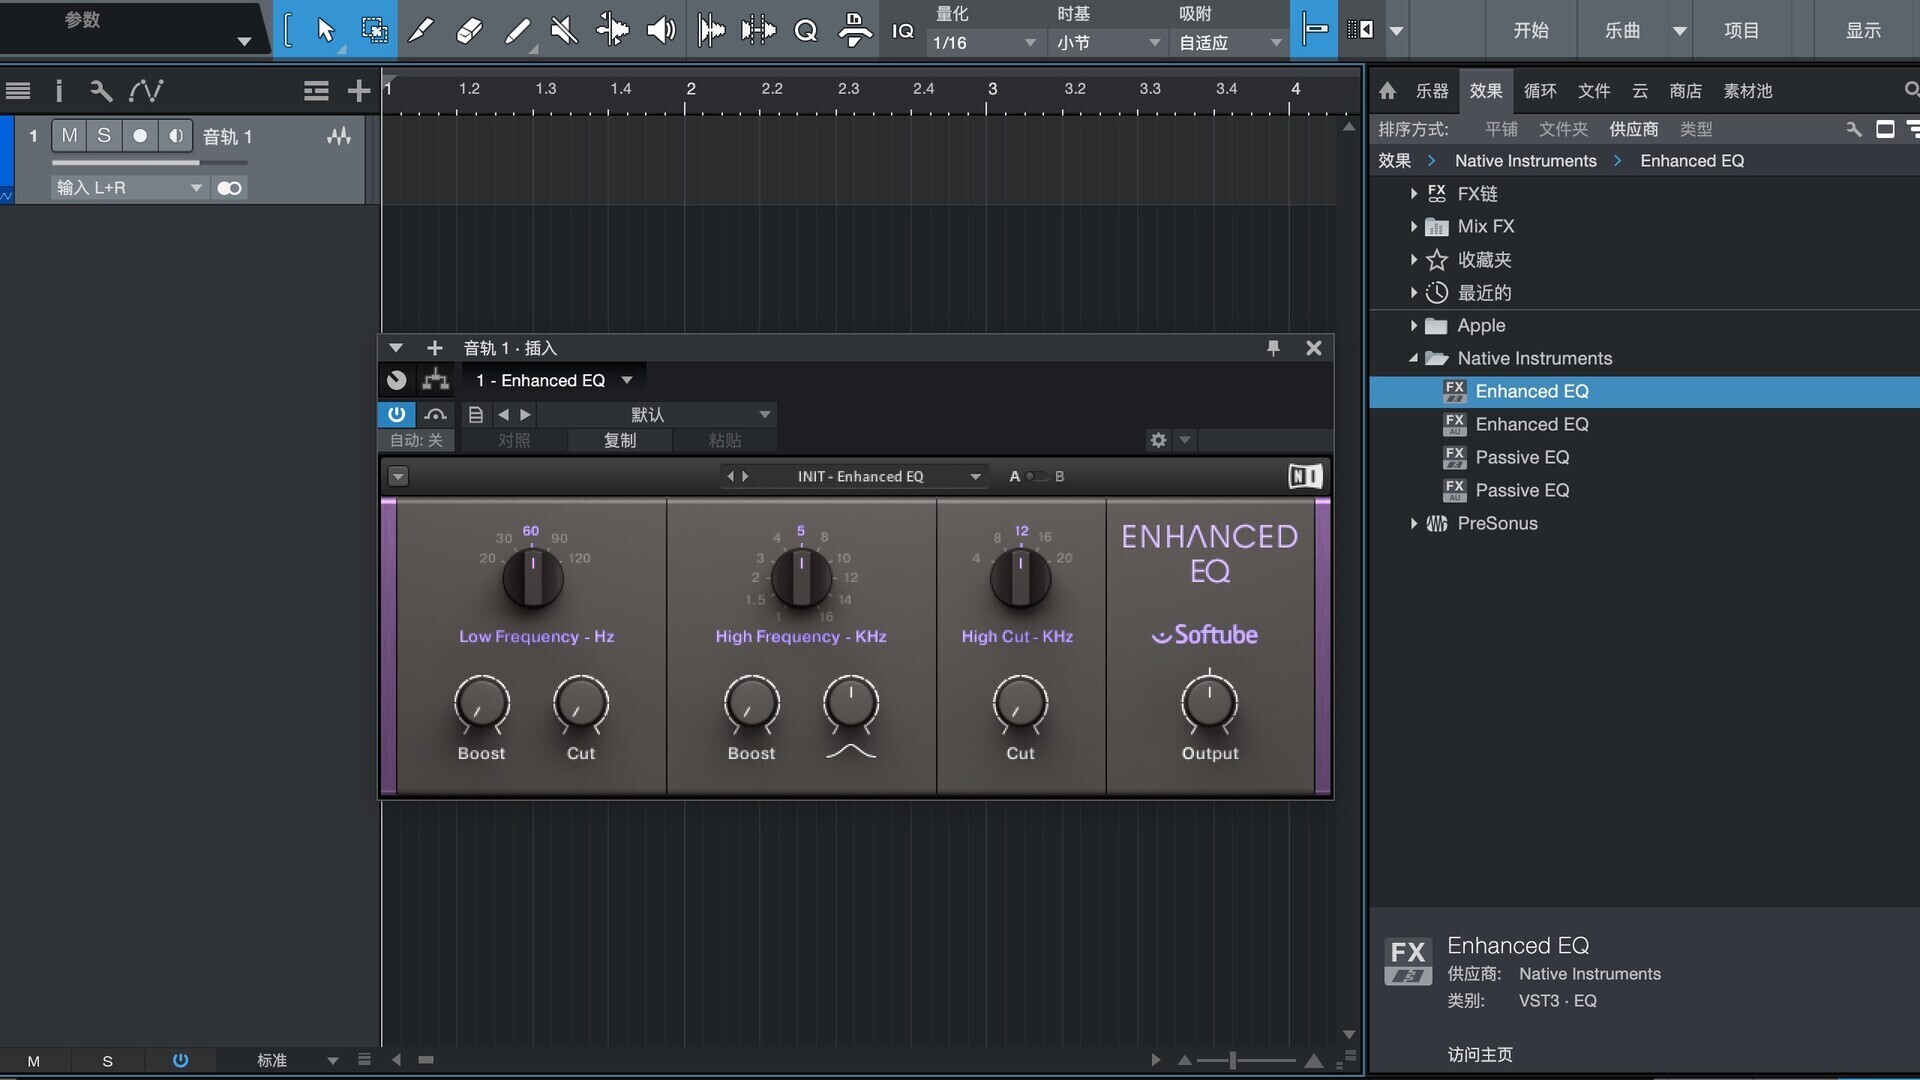Click bar 3 on the timeline ruler
Screen dimensions: 1920x1080
[992, 89]
